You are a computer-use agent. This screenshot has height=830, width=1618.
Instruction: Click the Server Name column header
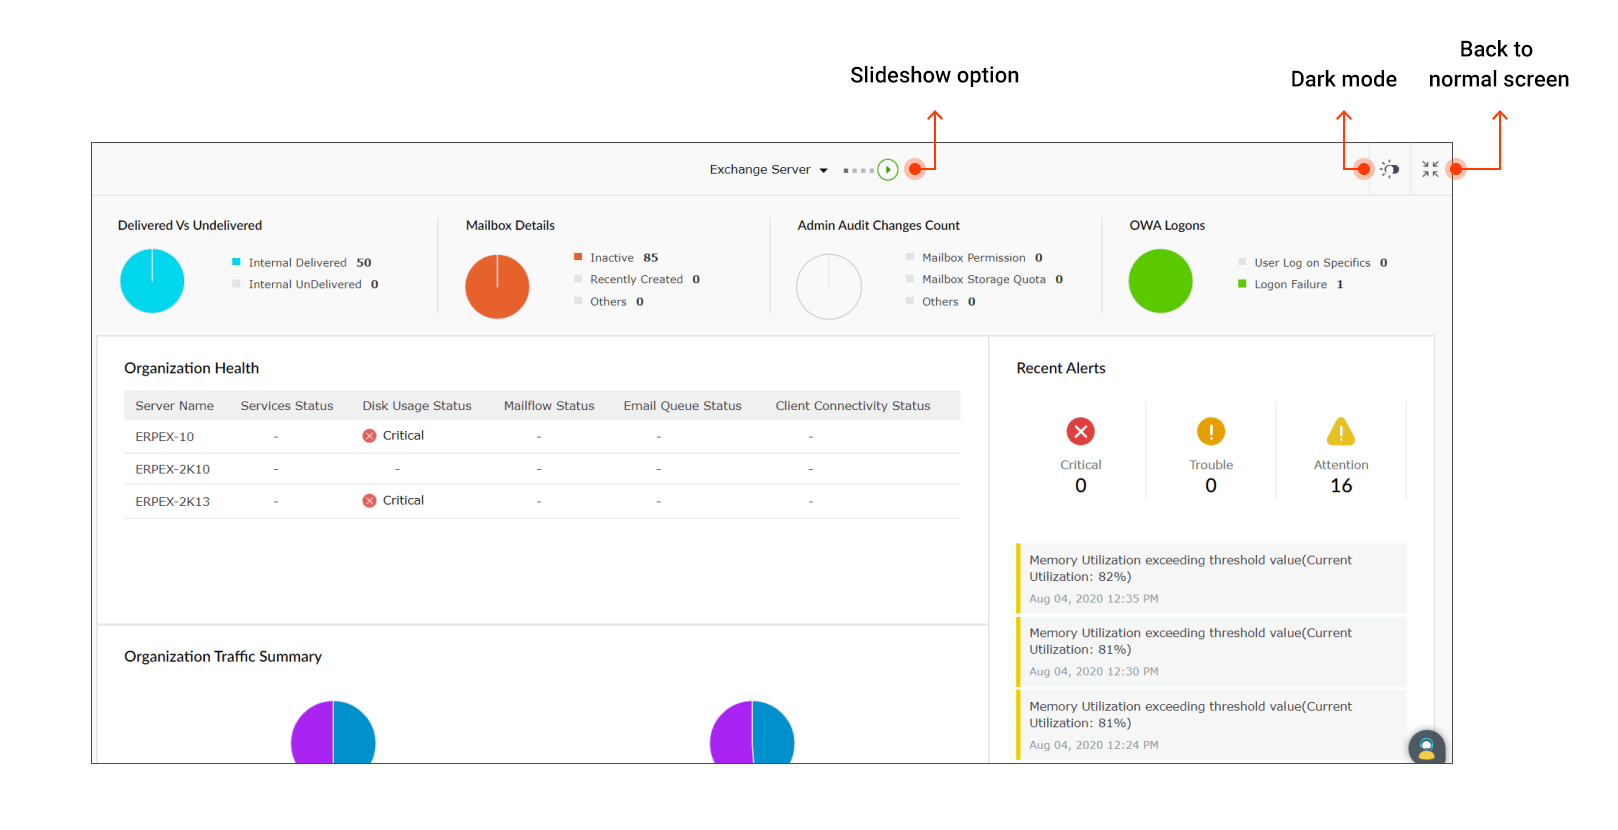point(175,406)
